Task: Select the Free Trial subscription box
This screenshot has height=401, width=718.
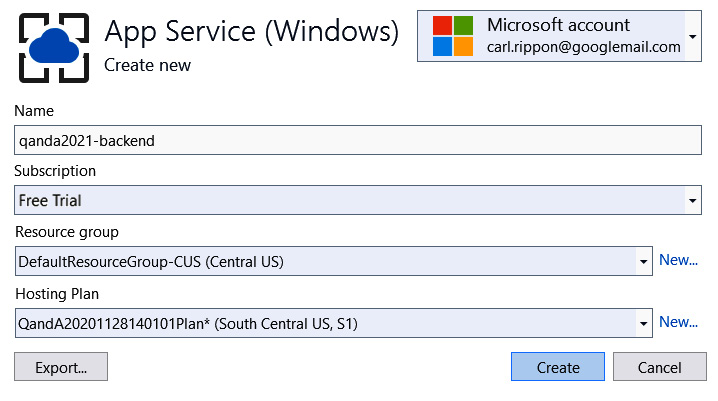Action: click(x=358, y=200)
